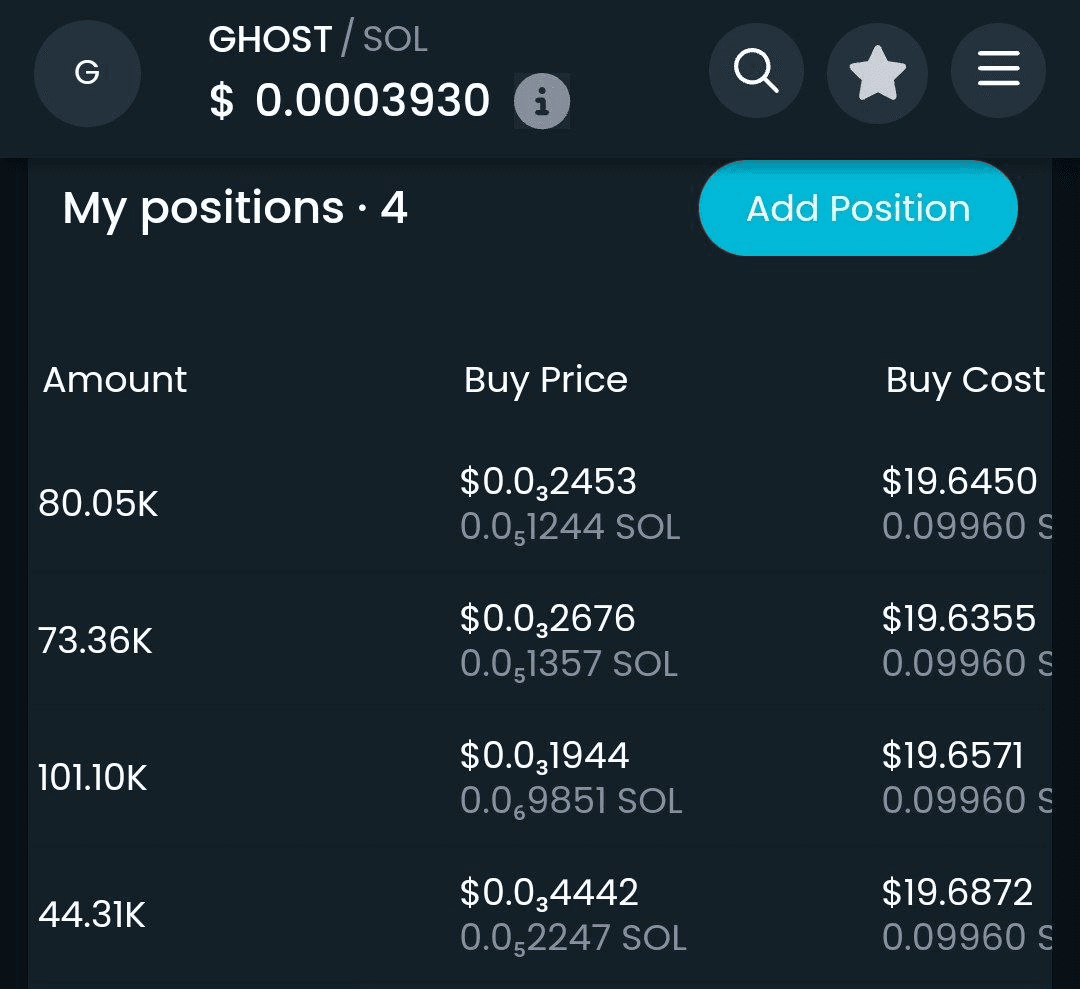Viewport: 1080px width, 989px height.
Task: Select the 44.31K position row
Action: pos(540,915)
